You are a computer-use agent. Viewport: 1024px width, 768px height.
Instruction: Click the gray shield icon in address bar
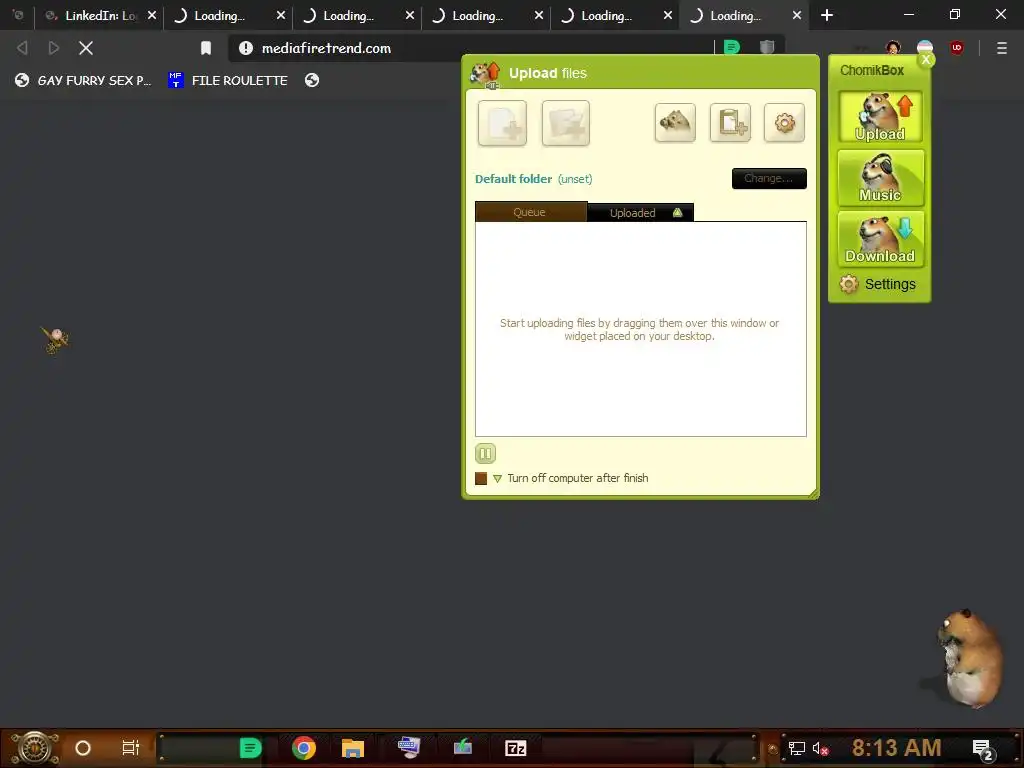point(767,48)
